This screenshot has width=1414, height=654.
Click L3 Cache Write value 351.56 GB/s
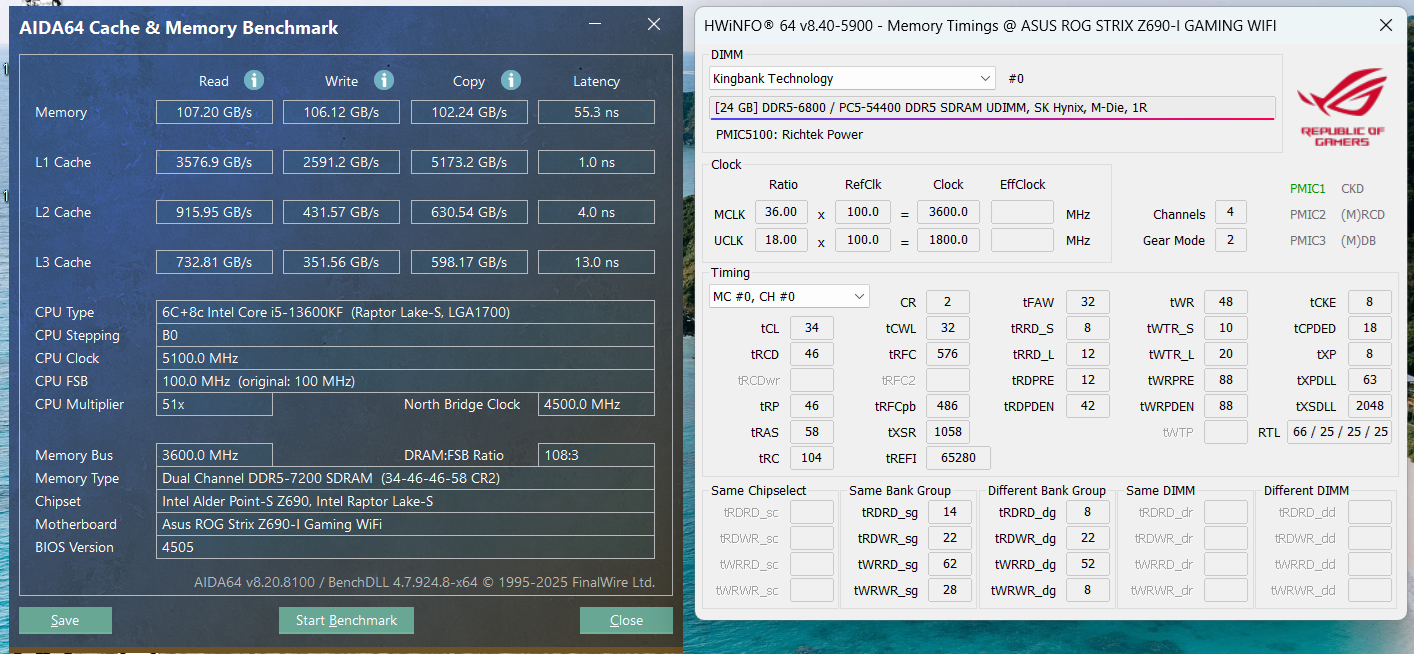point(341,262)
